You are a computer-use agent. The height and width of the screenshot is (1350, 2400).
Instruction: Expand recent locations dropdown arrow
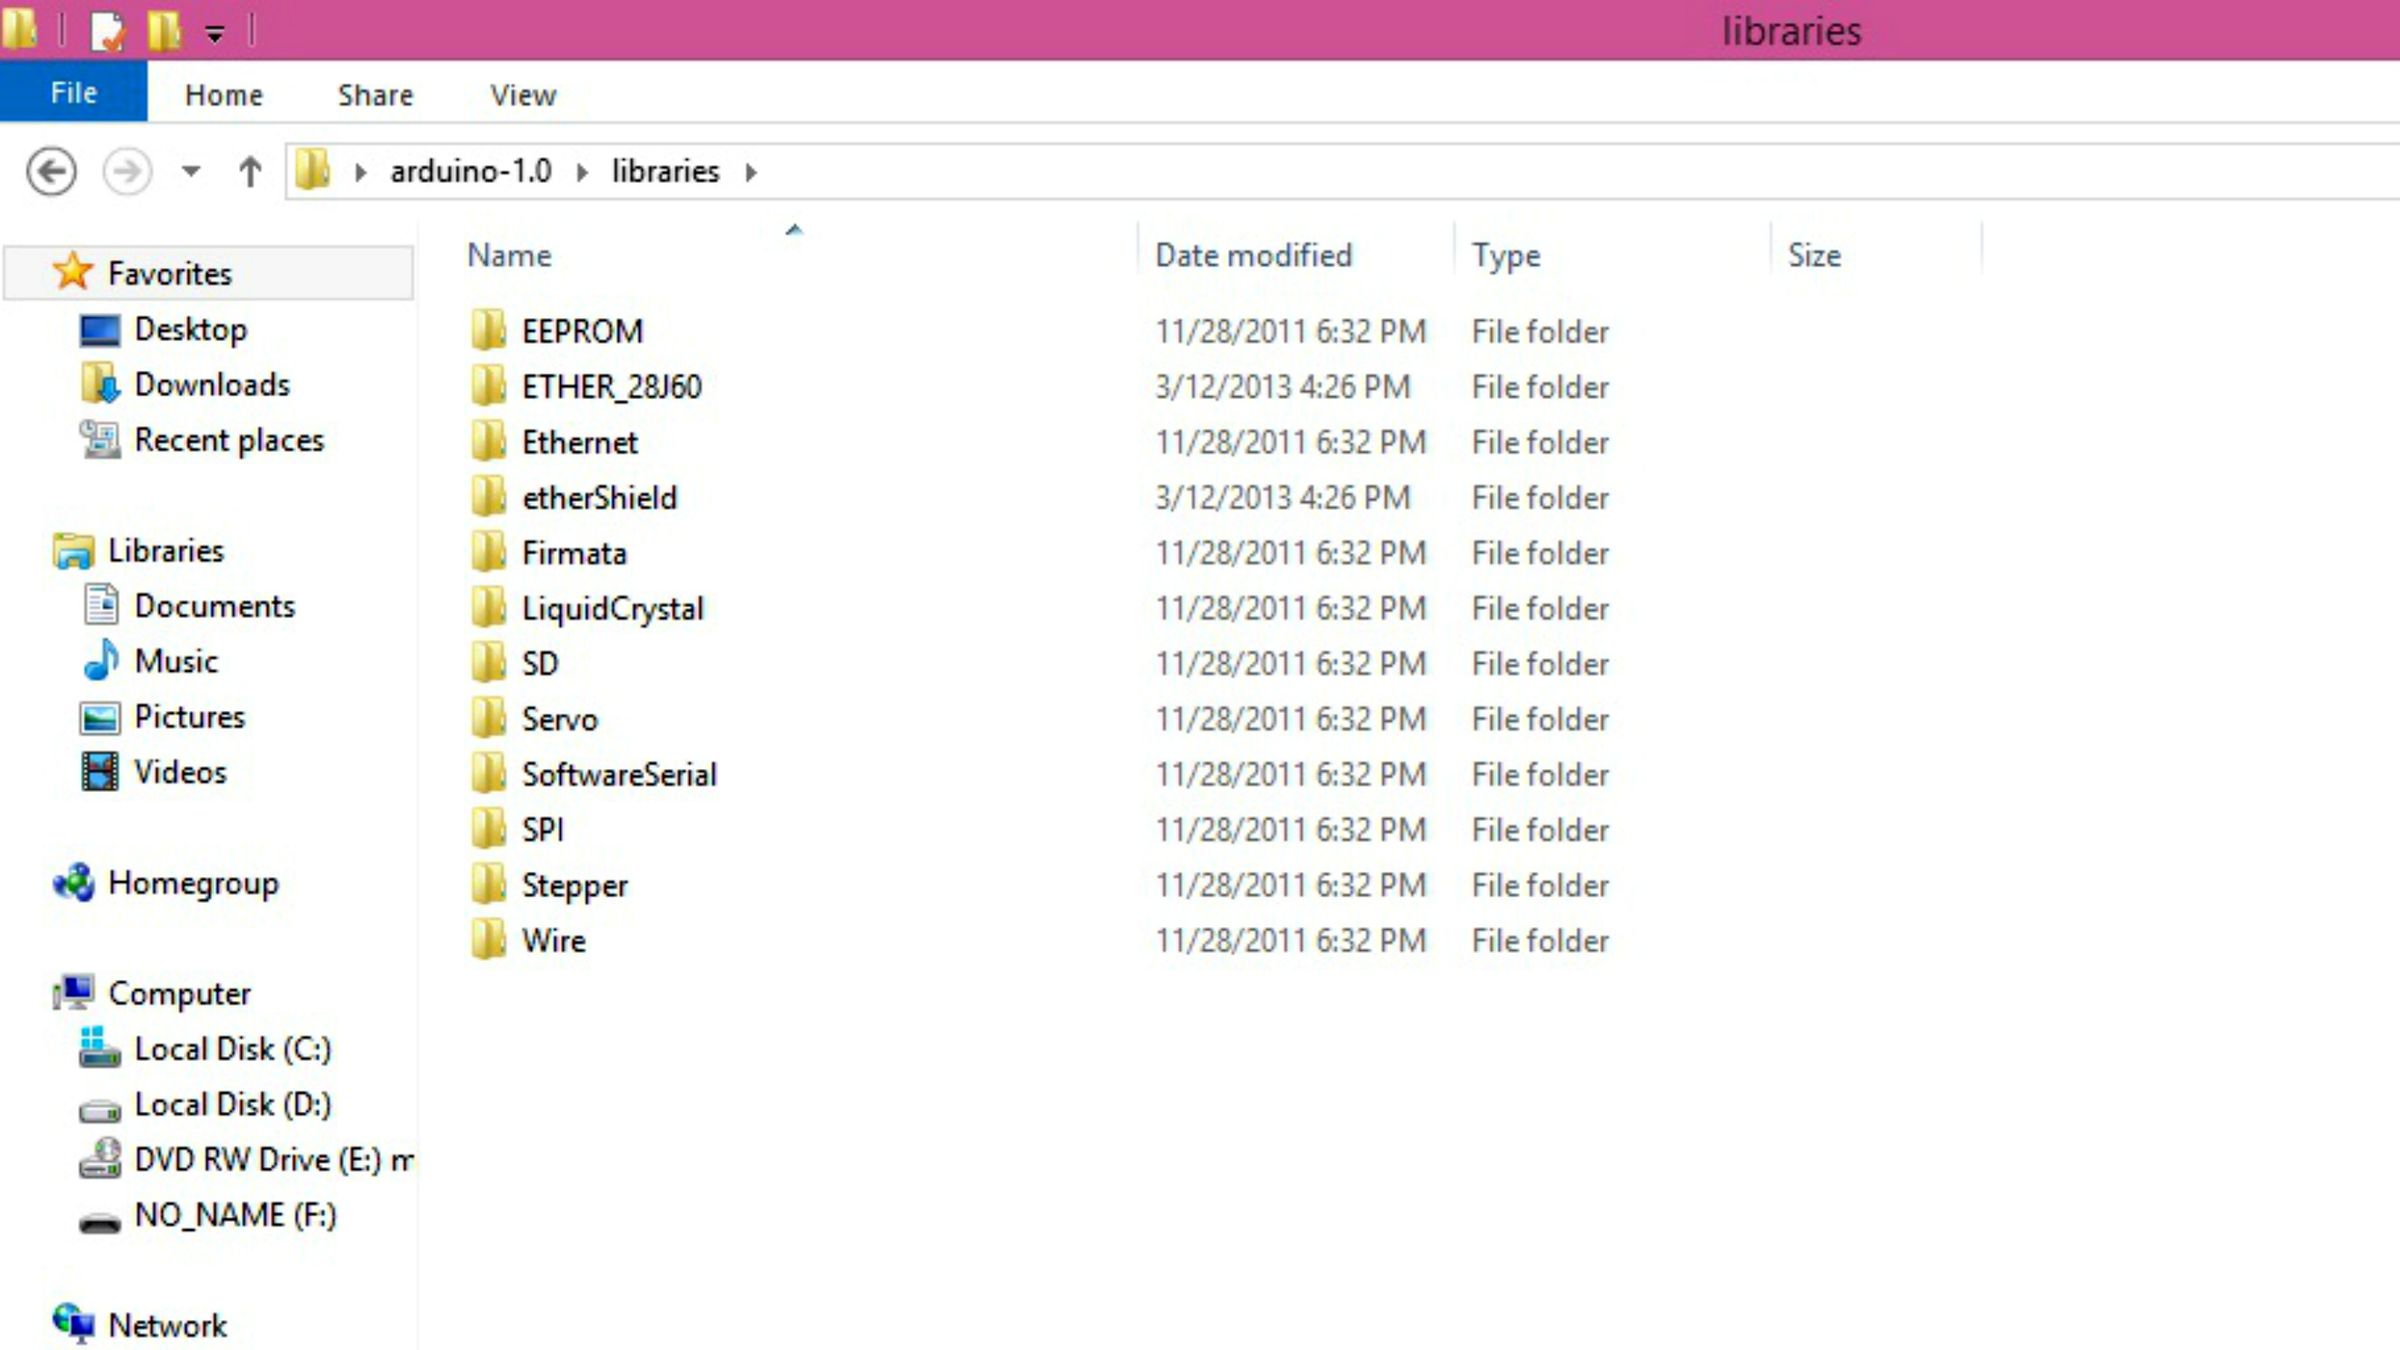click(191, 172)
